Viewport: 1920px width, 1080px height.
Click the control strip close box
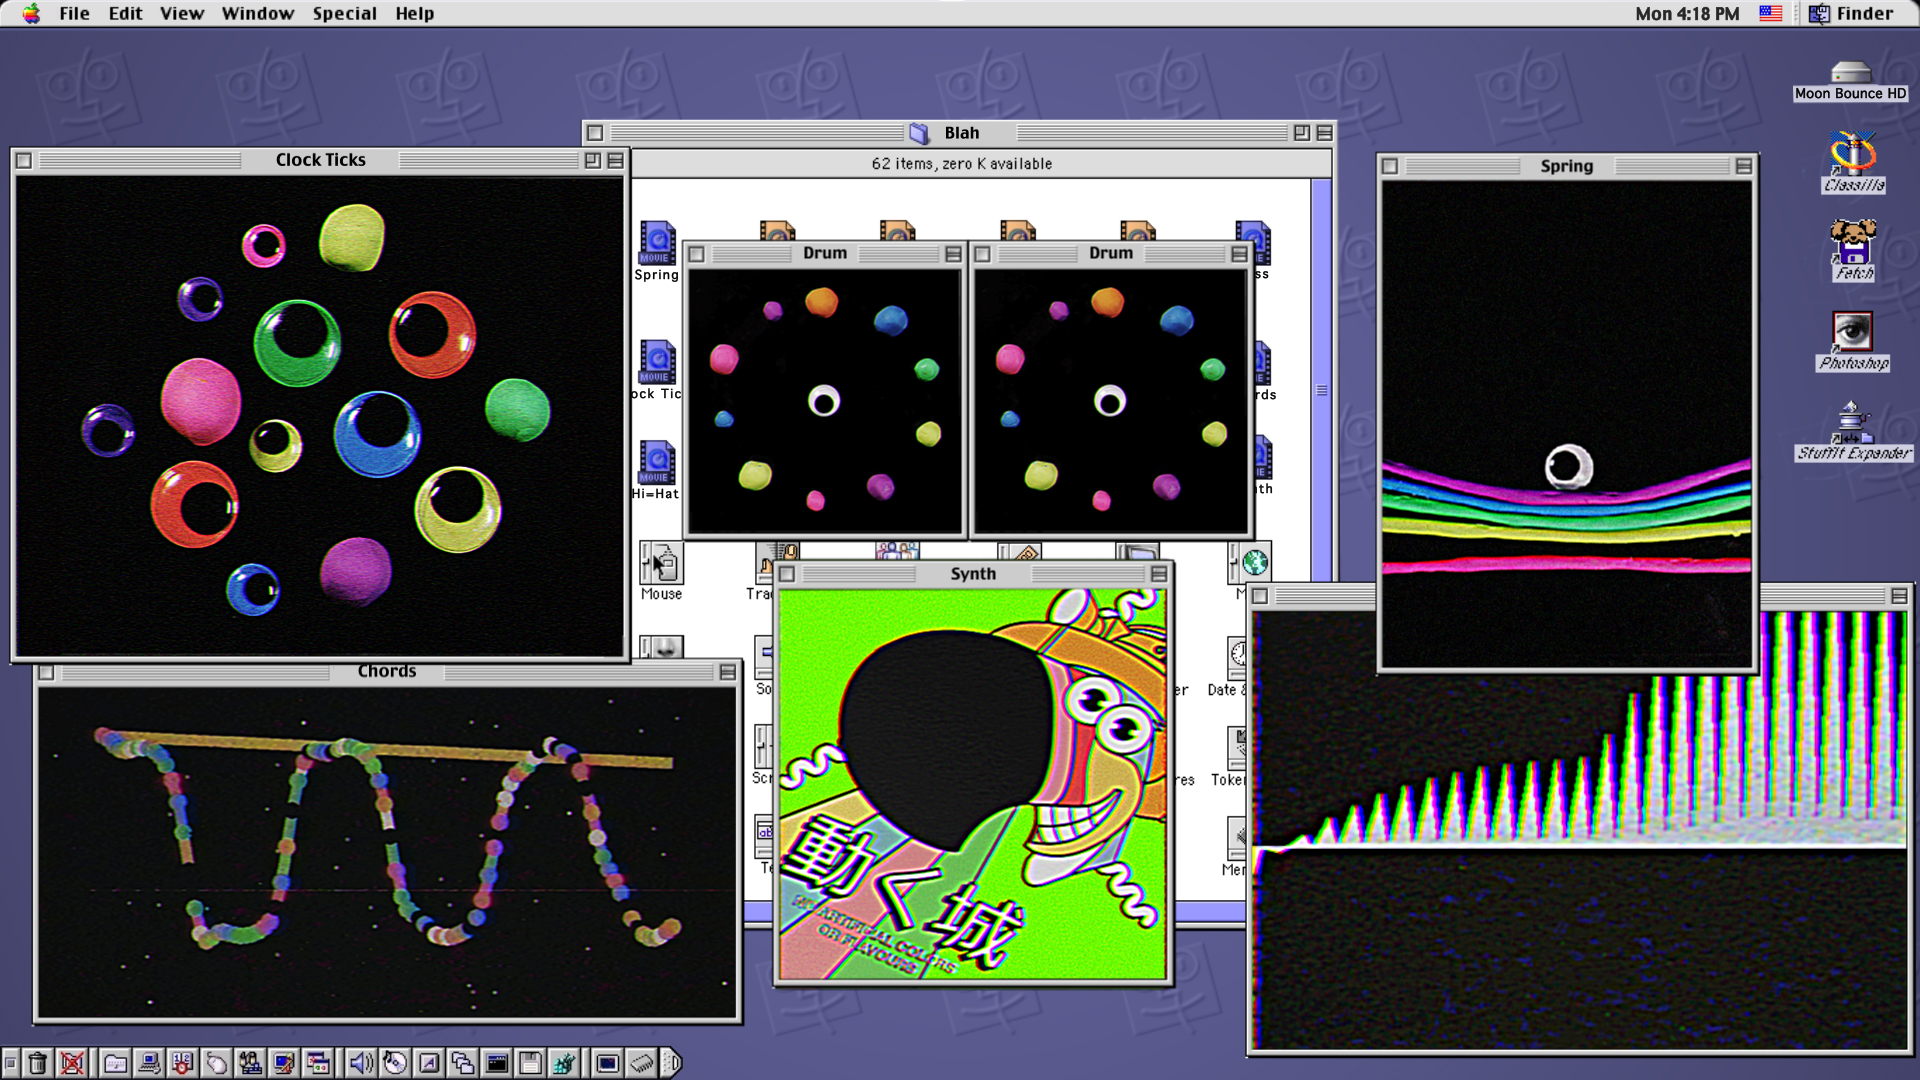(x=10, y=1063)
